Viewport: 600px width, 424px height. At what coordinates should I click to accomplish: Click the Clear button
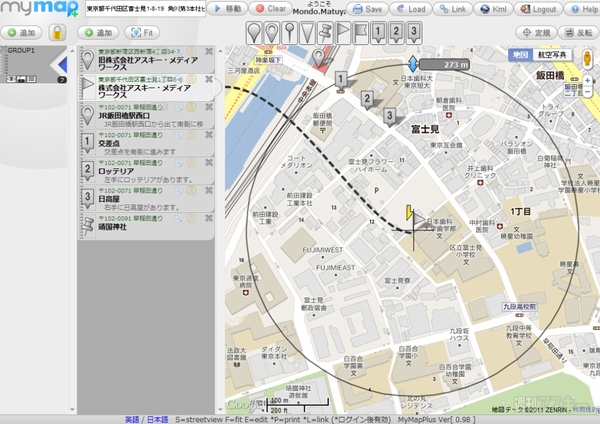pos(271,8)
